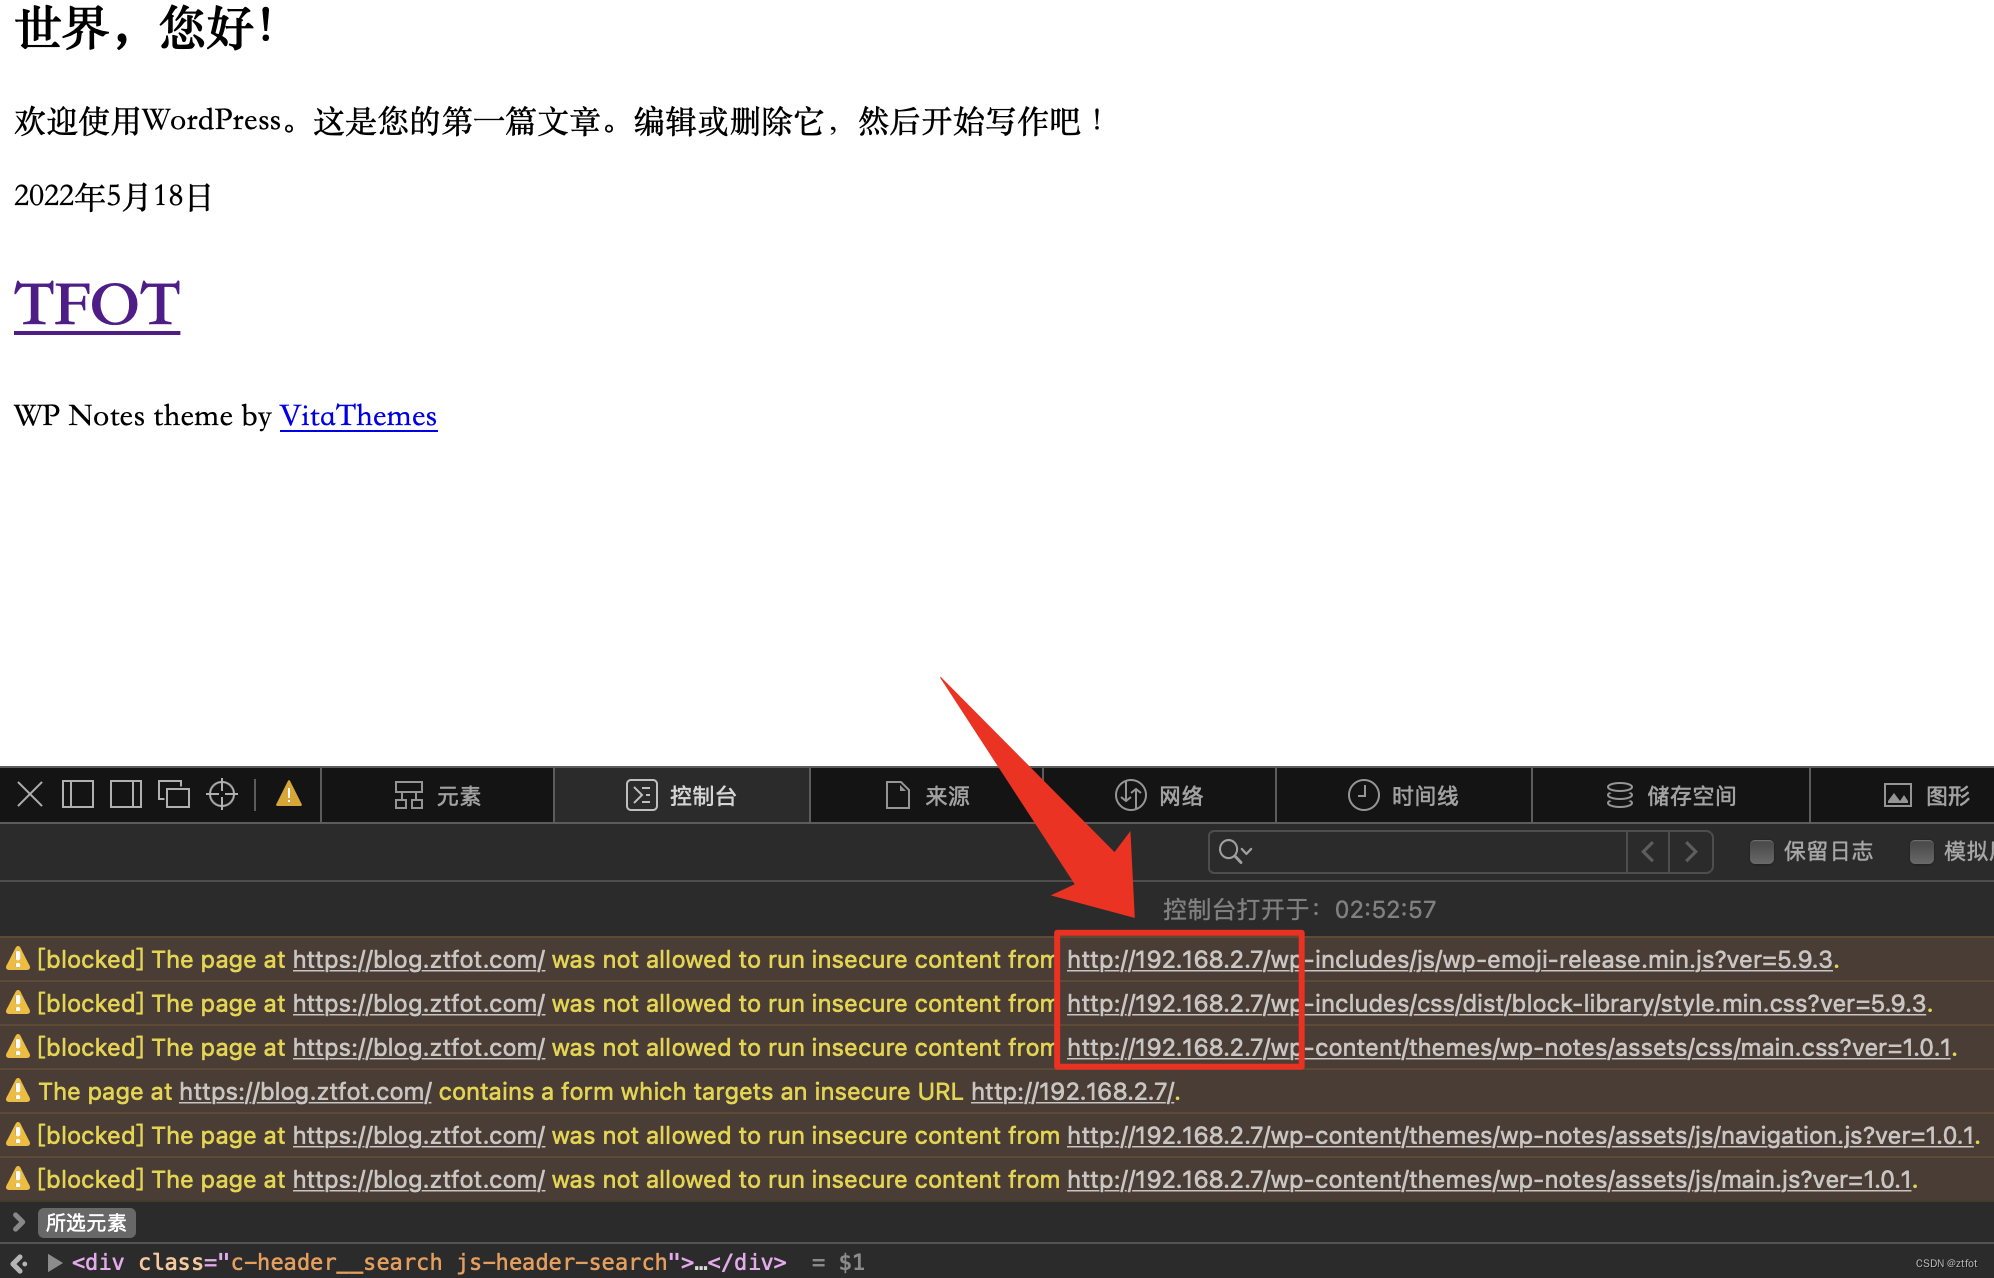
Task: Open the 图形 (Graphics) tab
Action: pos(1927,796)
